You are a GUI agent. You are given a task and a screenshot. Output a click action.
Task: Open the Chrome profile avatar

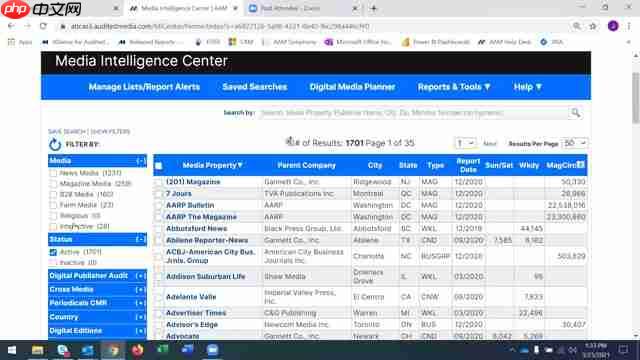pos(613,26)
